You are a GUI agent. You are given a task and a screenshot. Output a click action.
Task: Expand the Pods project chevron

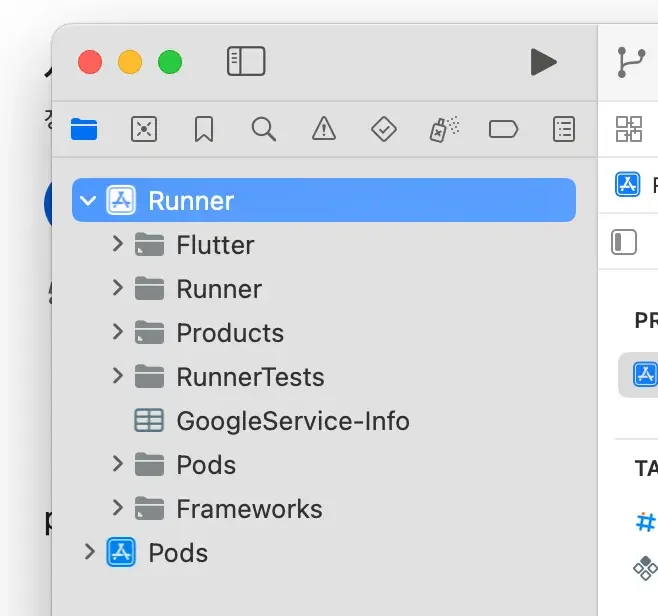(x=89, y=552)
